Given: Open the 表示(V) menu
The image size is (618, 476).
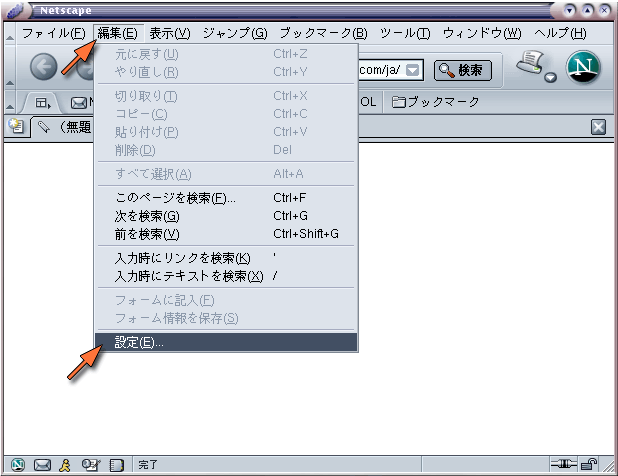Looking at the screenshot, I should coord(170,33).
